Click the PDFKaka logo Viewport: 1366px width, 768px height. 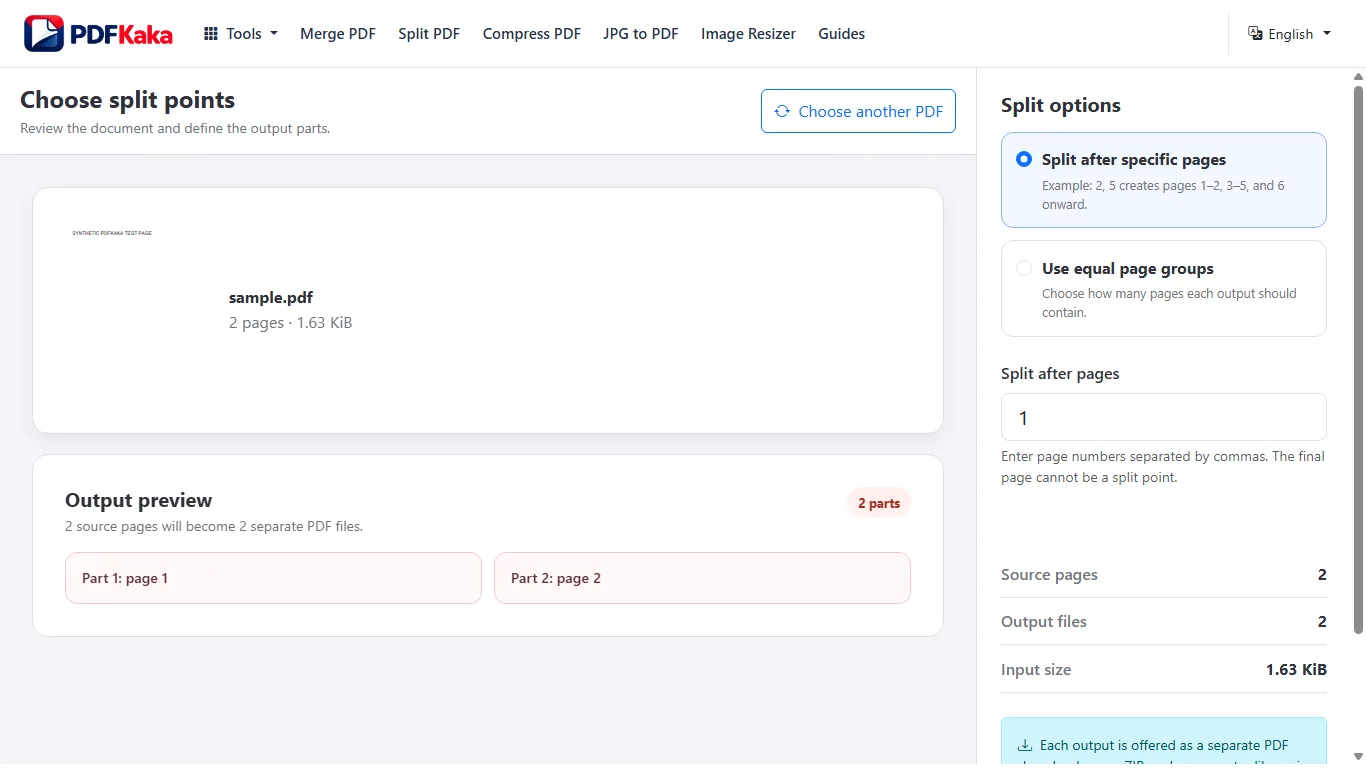(x=98, y=34)
